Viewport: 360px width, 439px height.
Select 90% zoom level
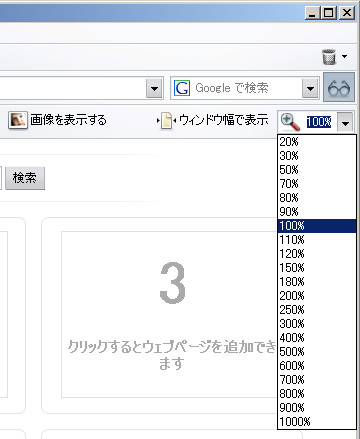coord(317,212)
